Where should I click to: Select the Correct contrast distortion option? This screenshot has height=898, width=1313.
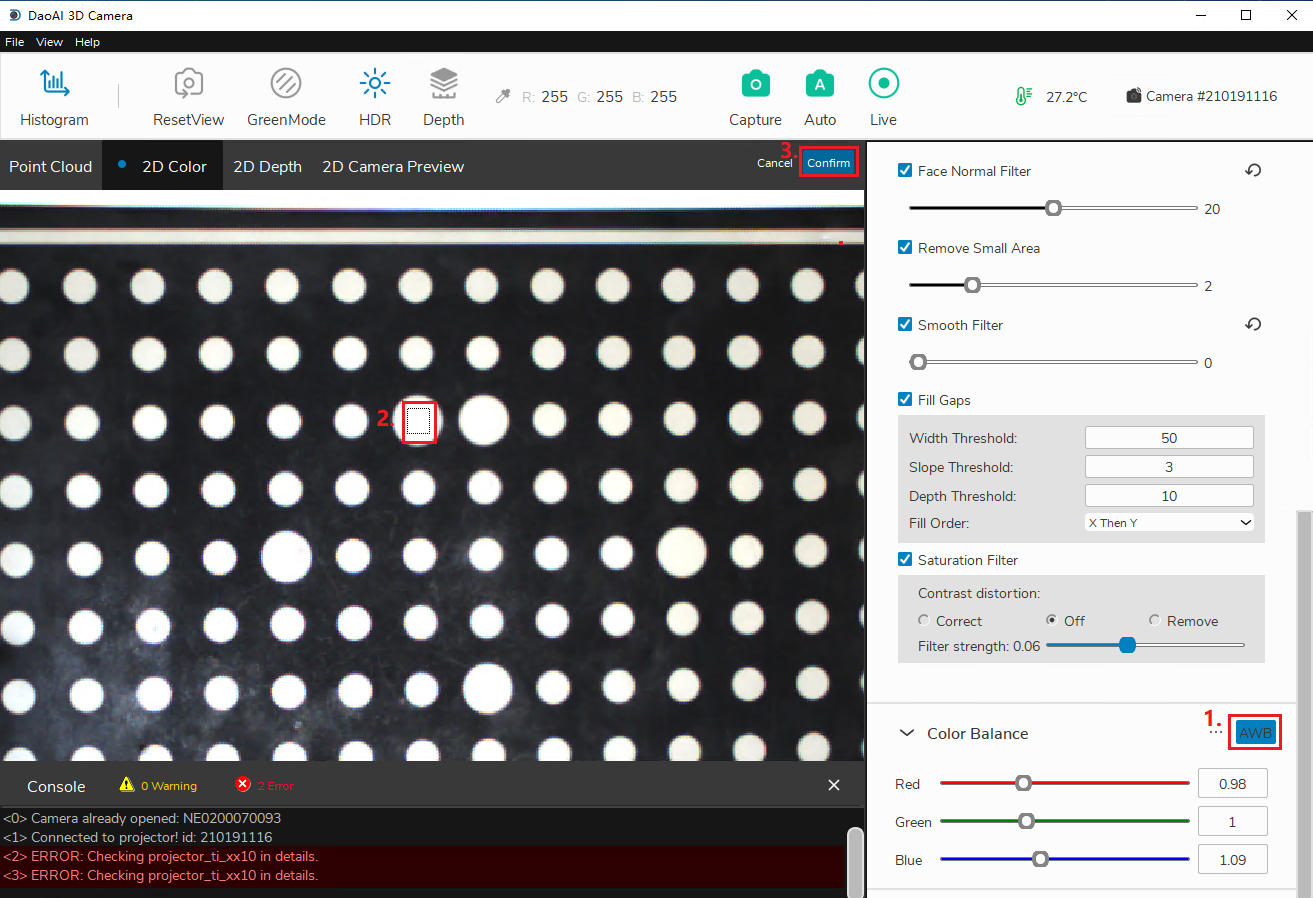click(924, 621)
